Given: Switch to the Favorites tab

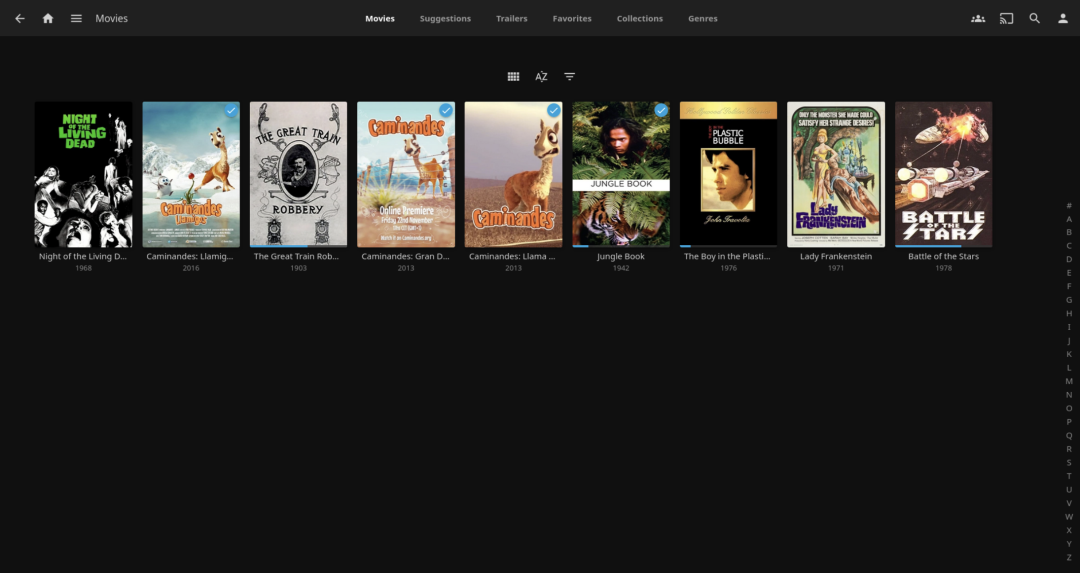Looking at the screenshot, I should (x=572, y=19).
